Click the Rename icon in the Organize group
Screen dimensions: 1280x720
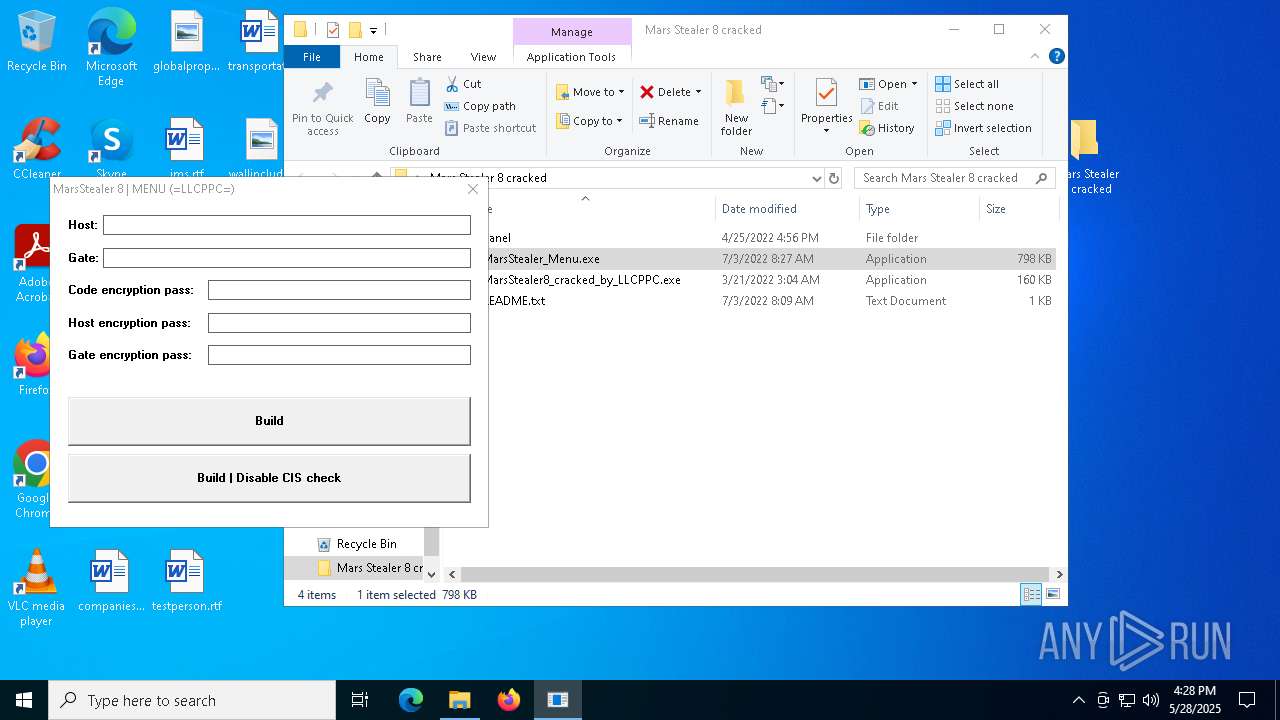[647, 121]
